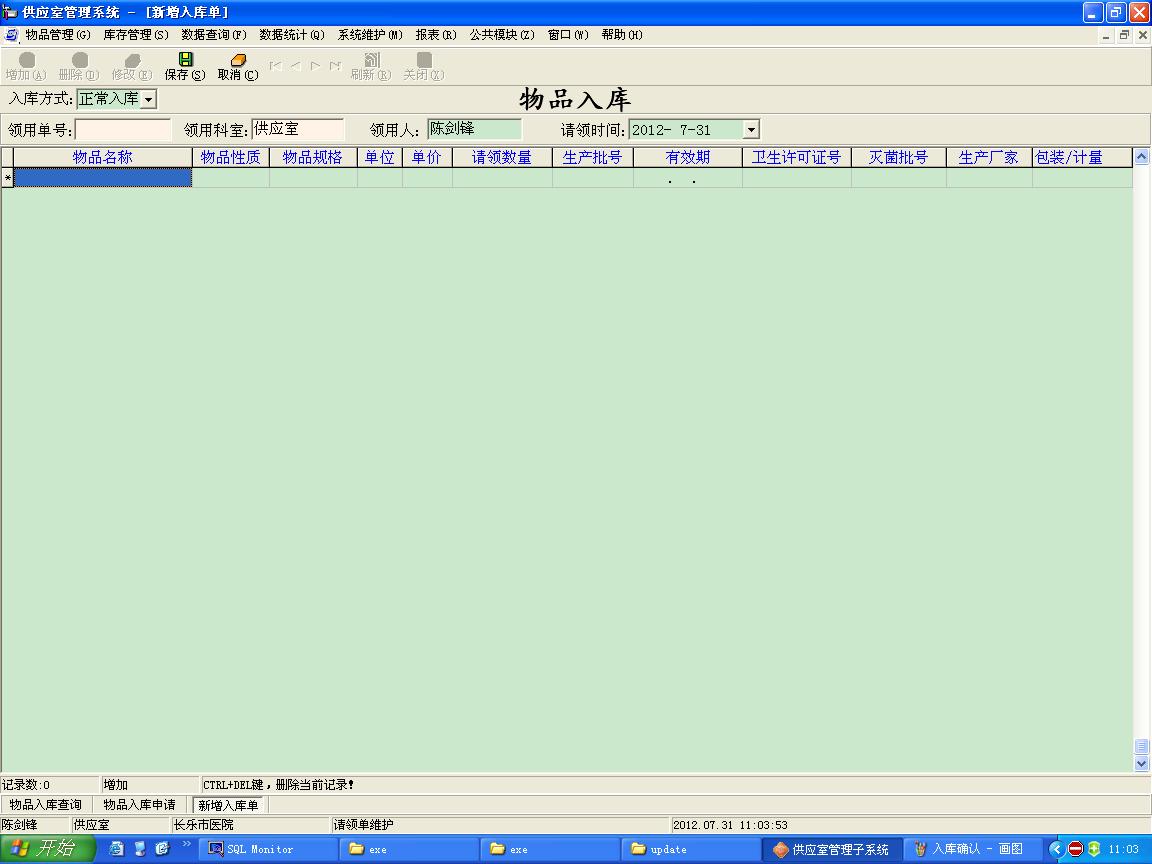The image size is (1152, 864).
Task: Switch to the 物品入库申请 tab
Action: [x=139, y=805]
